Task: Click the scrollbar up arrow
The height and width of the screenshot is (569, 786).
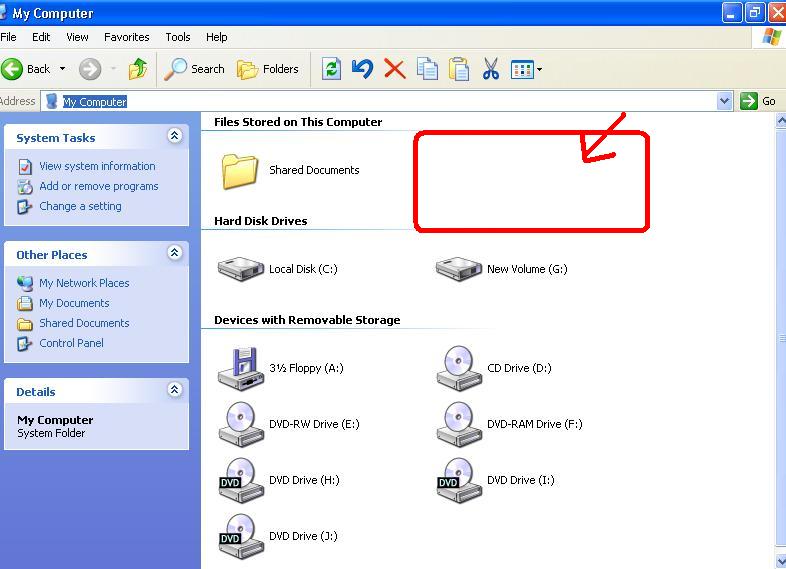Action: tap(781, 121)
